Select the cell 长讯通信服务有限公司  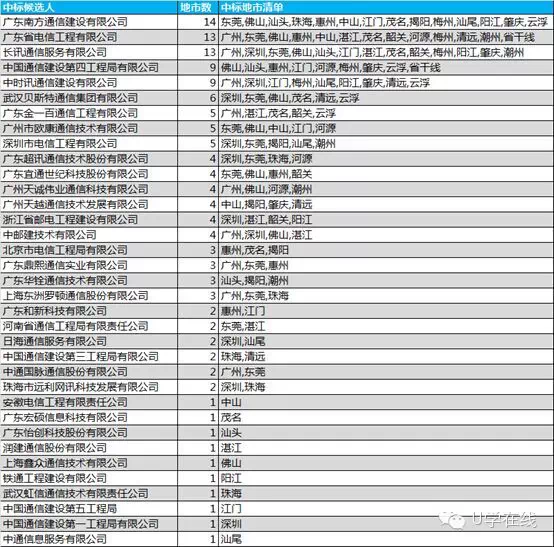[89, 52]
